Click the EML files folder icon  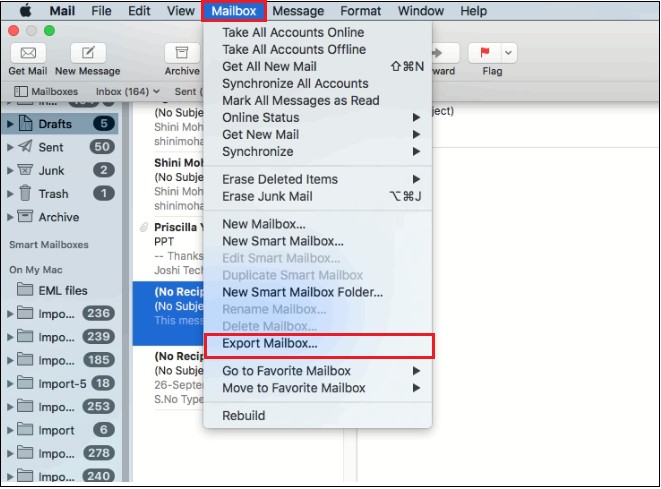click(x=25, y=290)
